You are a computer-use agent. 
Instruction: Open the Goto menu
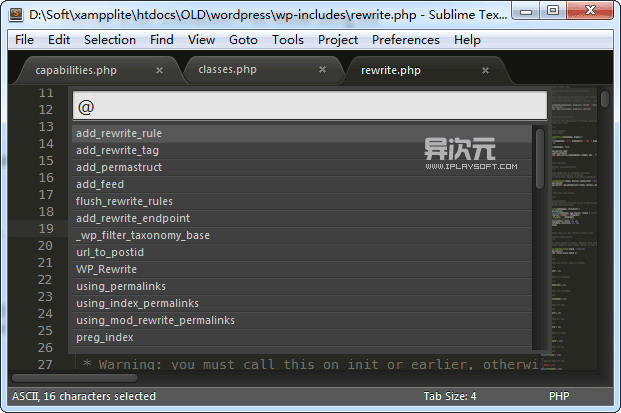(x=243, y=40)
